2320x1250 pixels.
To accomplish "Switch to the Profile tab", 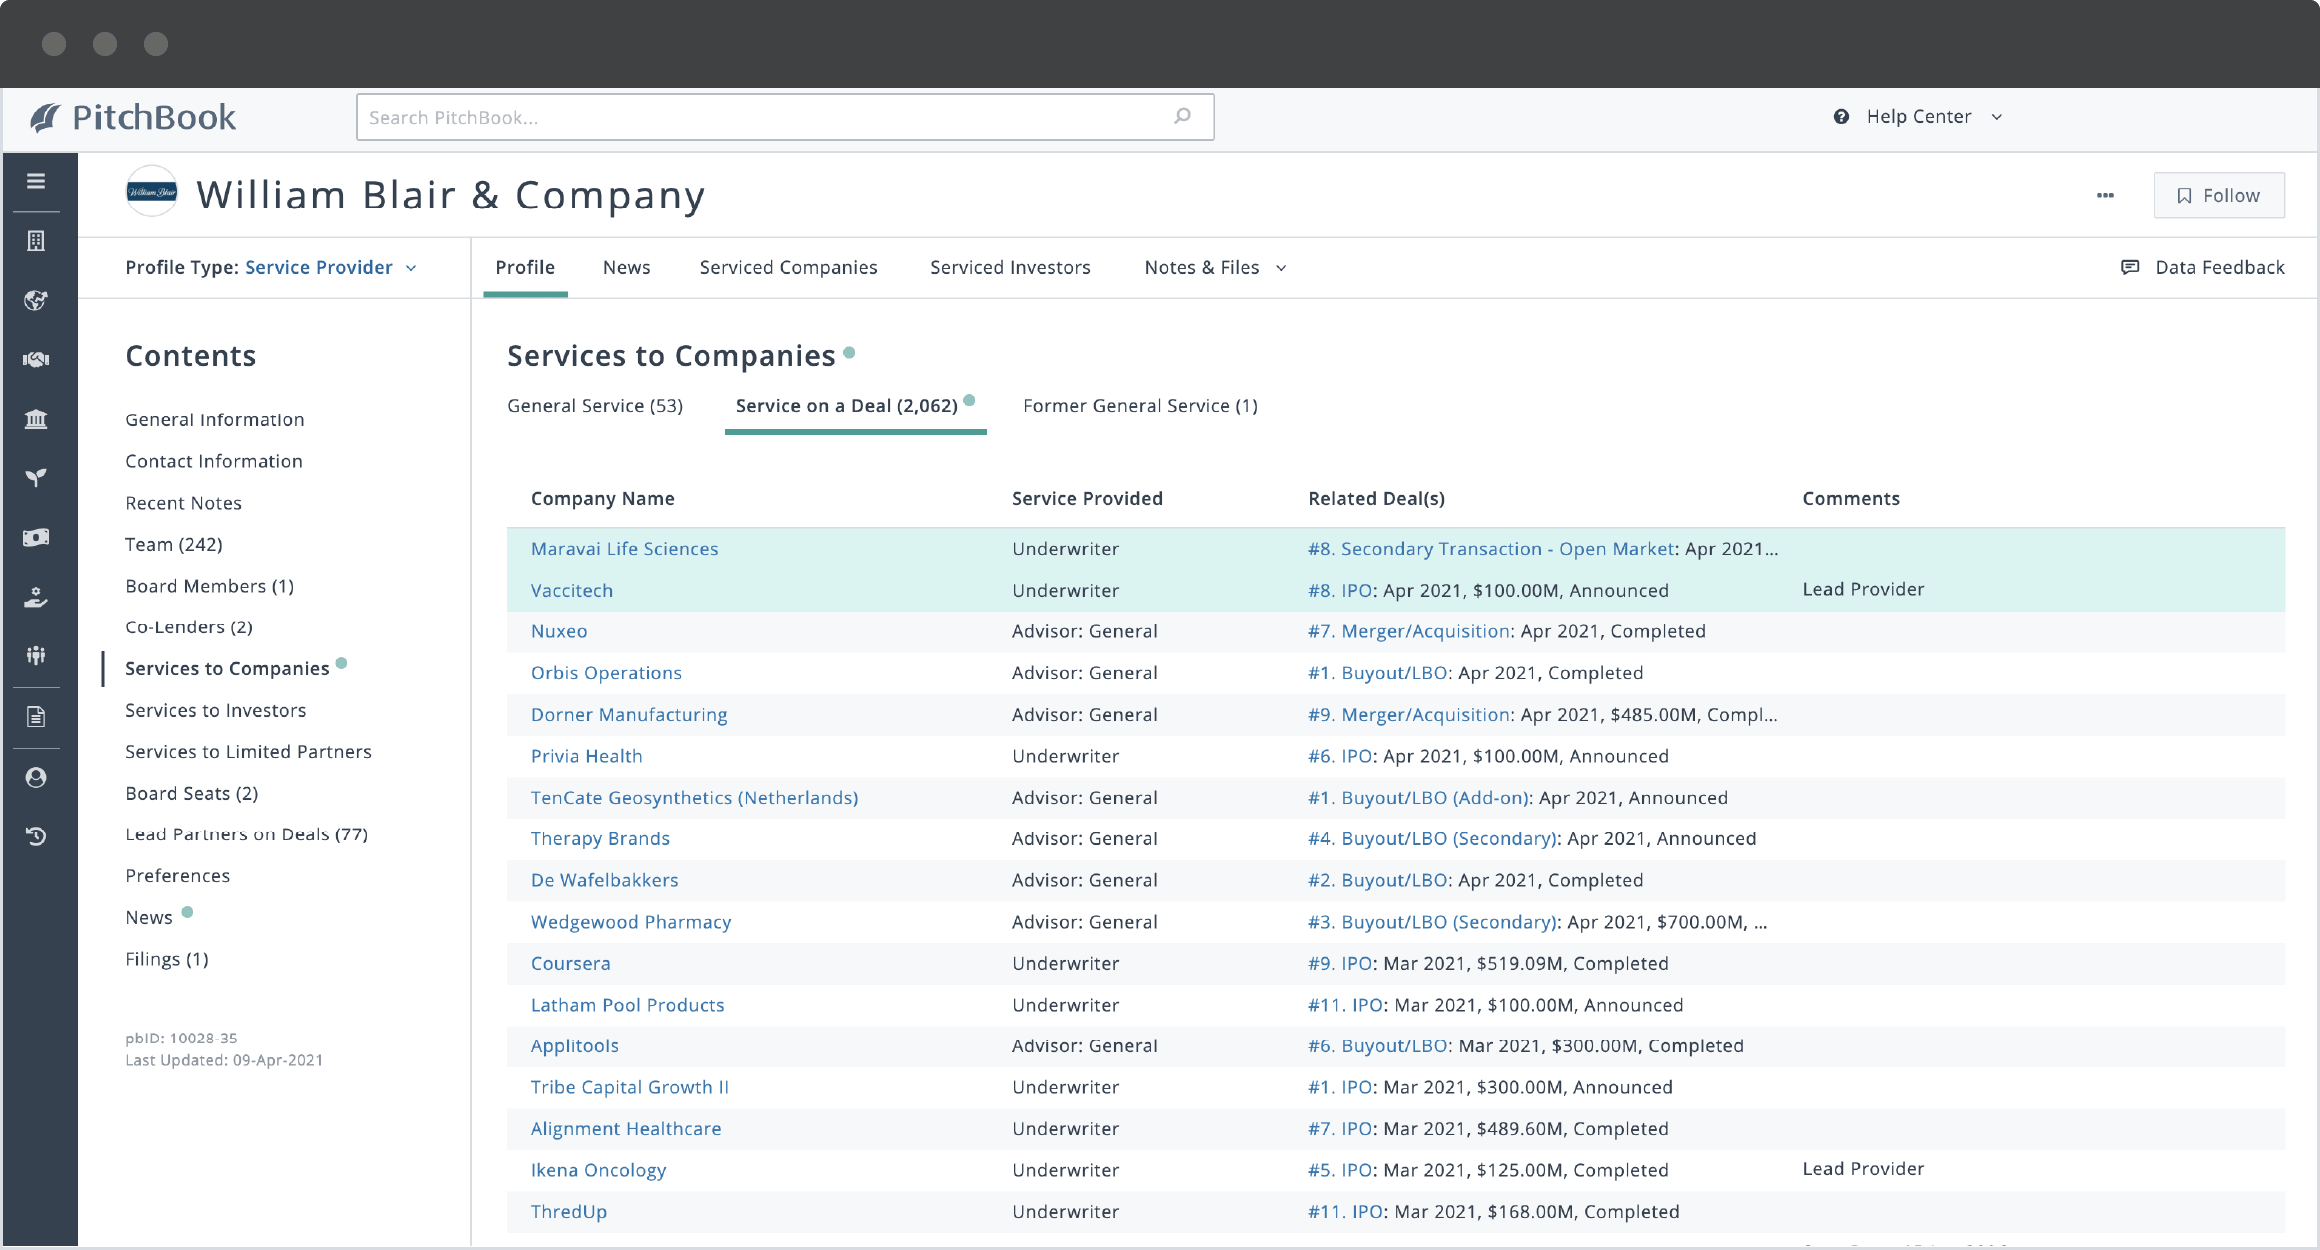I will point(525,267).
